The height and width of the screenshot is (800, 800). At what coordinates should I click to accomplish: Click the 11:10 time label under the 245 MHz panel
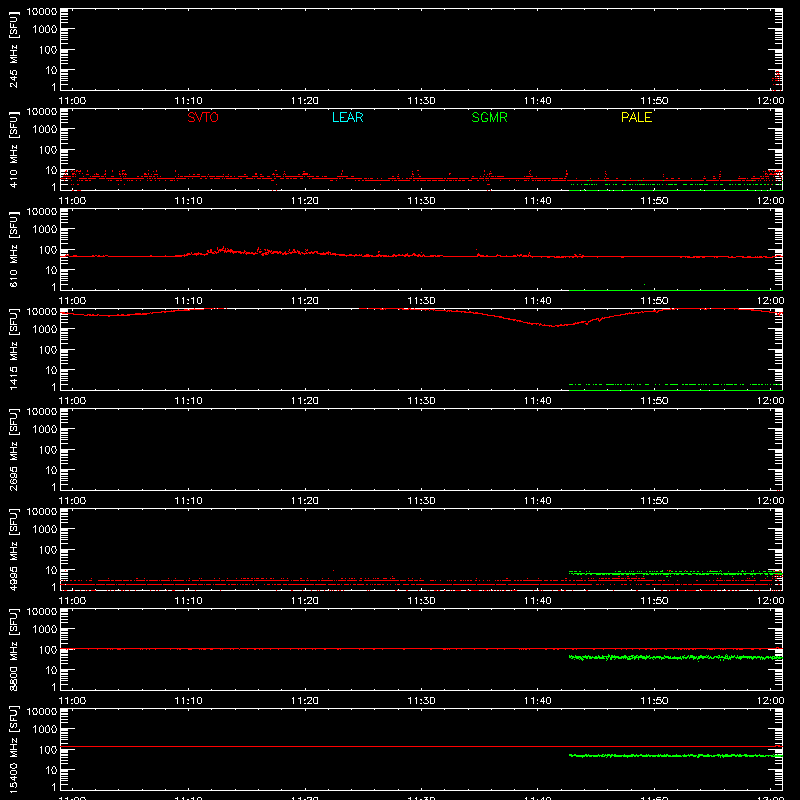tap(188, 101)
